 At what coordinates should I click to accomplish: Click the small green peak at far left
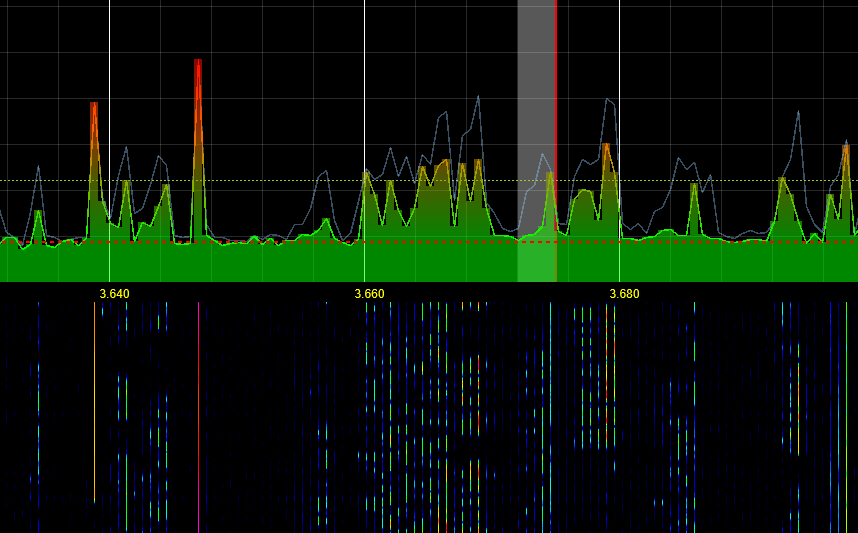[38, 213]
